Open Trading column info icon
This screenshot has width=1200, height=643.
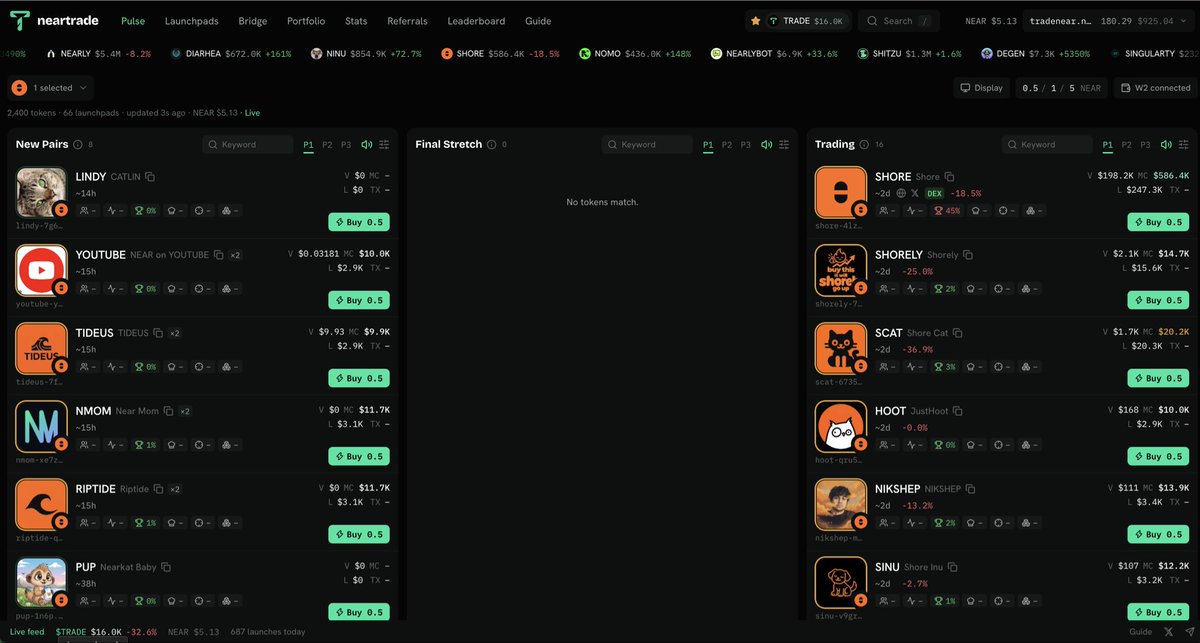click(x=865, y=145)
